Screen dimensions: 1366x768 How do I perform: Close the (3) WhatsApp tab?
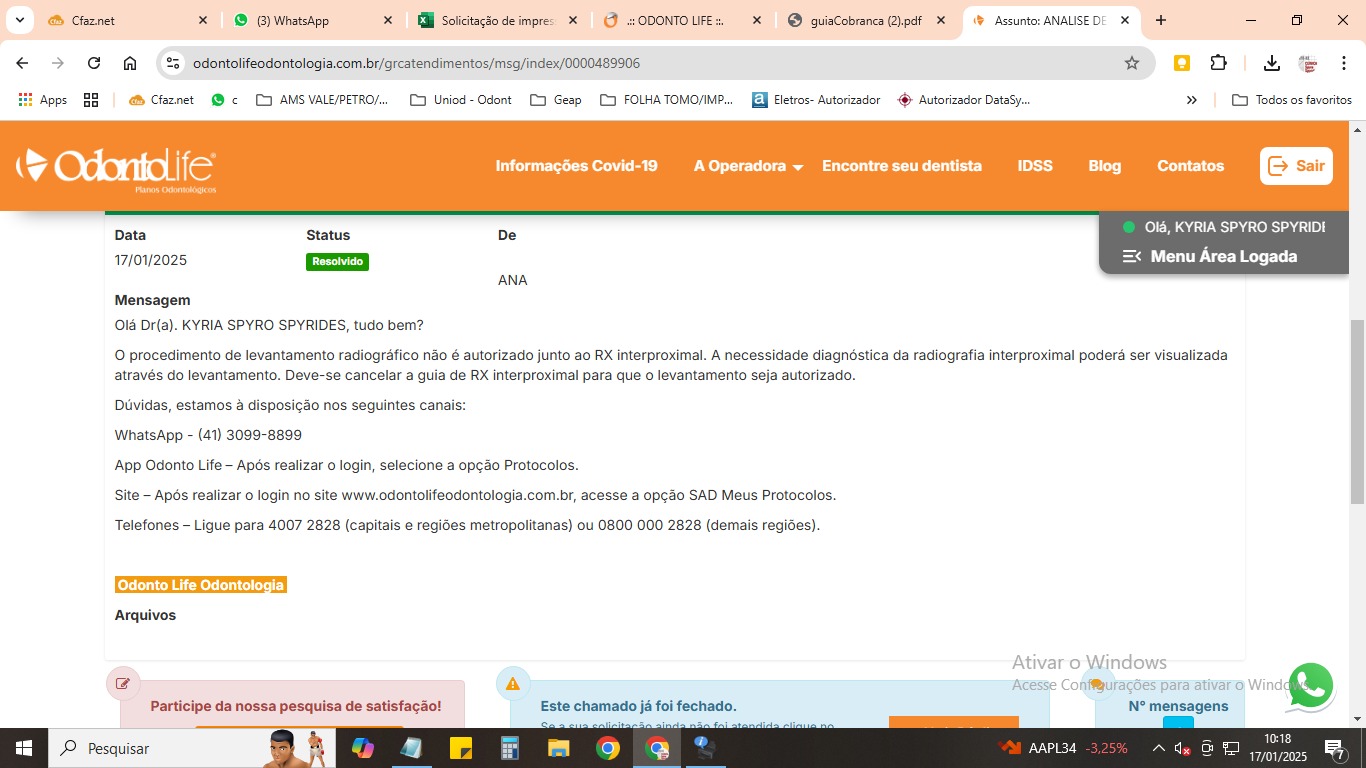point(388,20)
